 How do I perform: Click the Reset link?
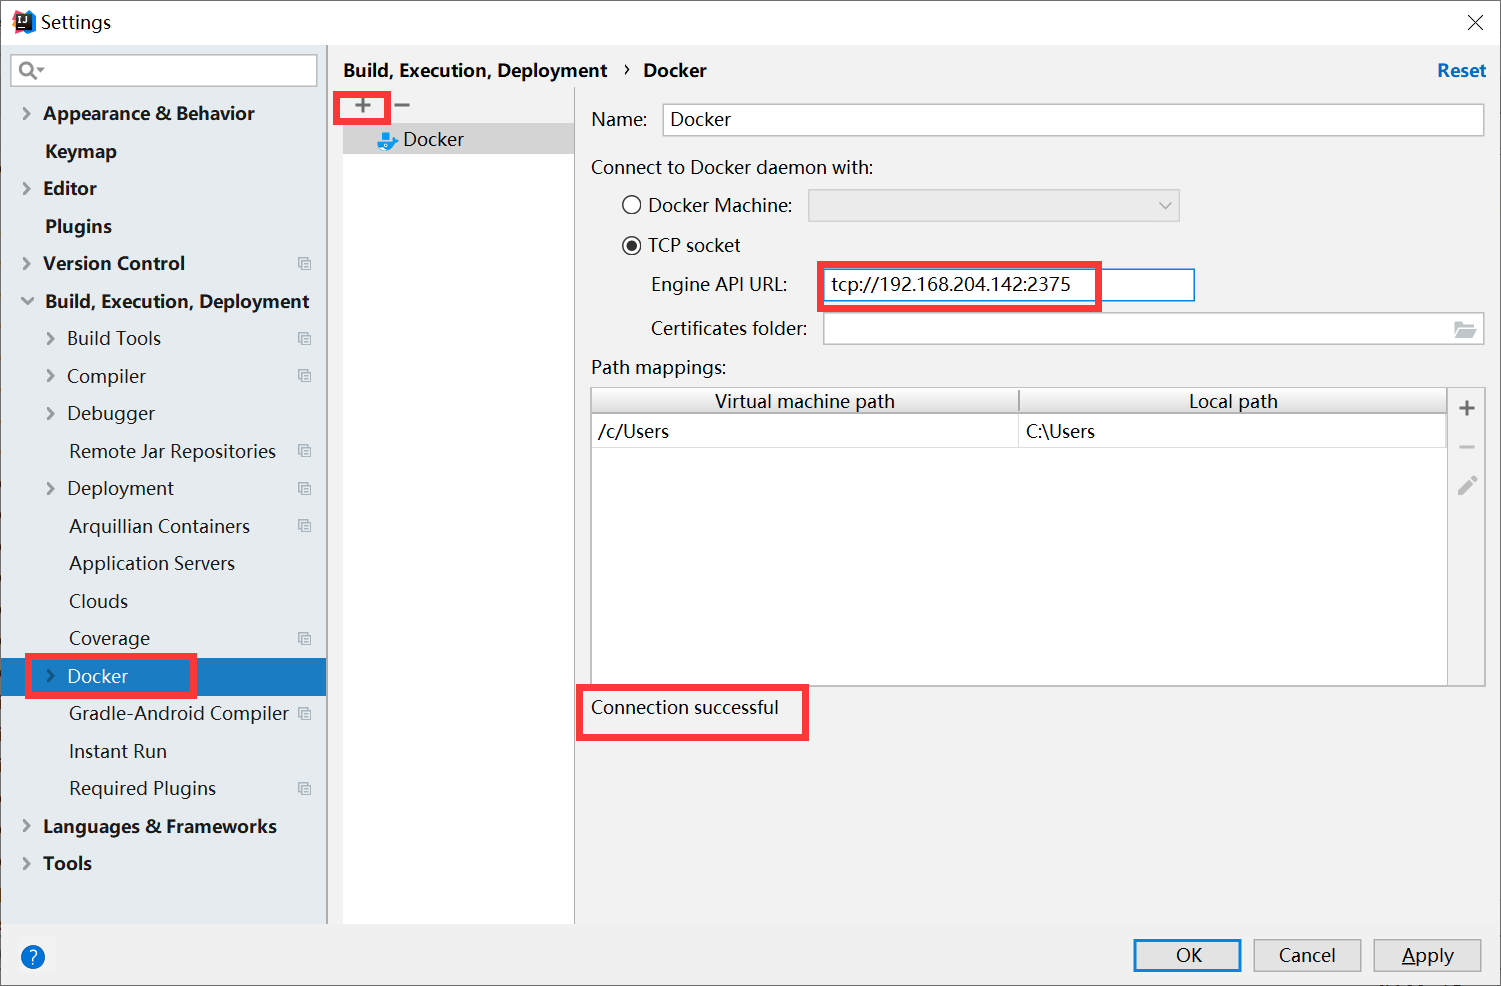click(1461, 70)
